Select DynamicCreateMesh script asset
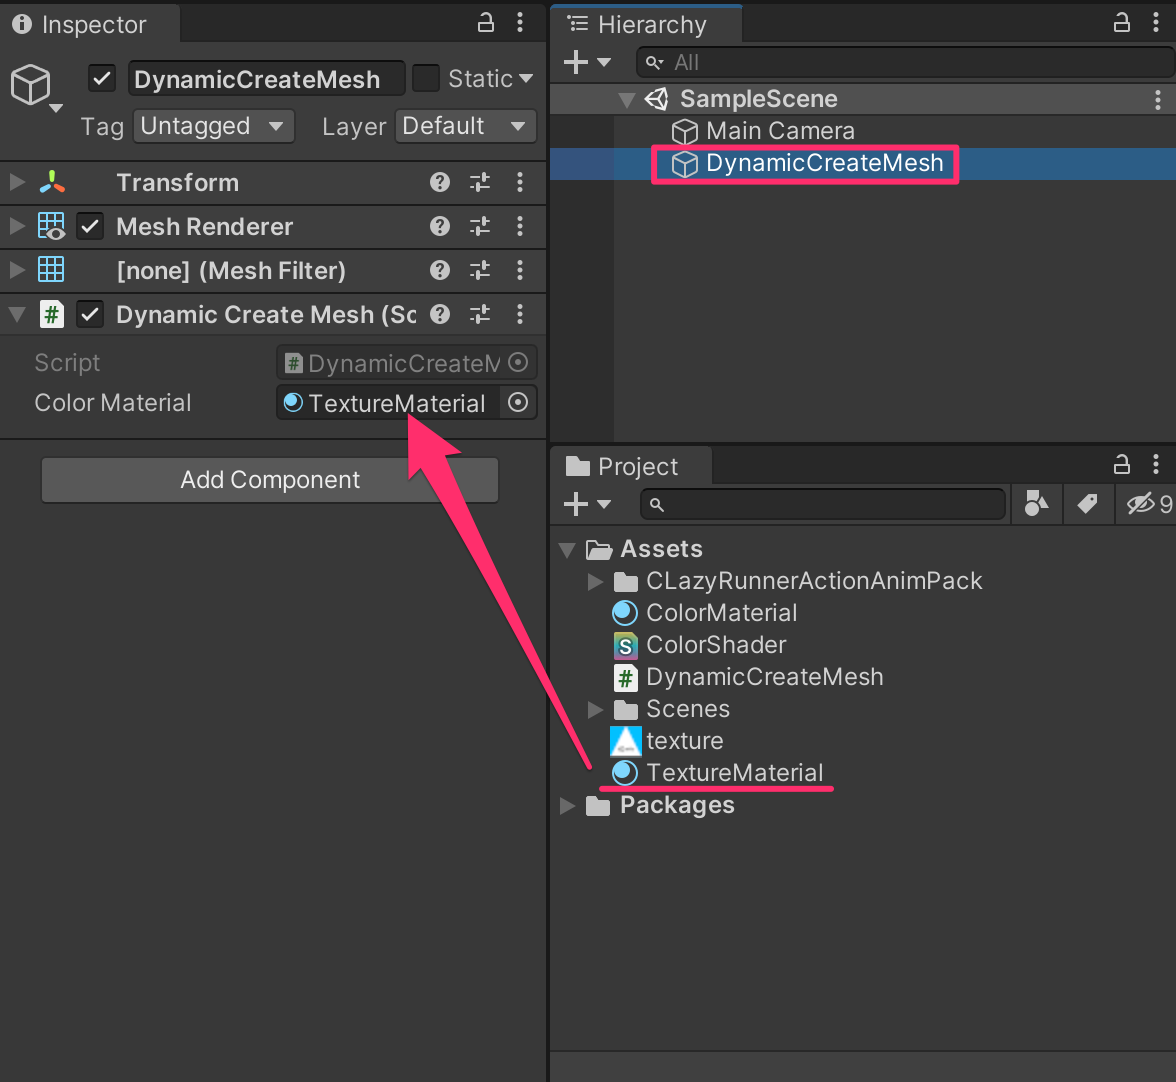 pos(764,677)
